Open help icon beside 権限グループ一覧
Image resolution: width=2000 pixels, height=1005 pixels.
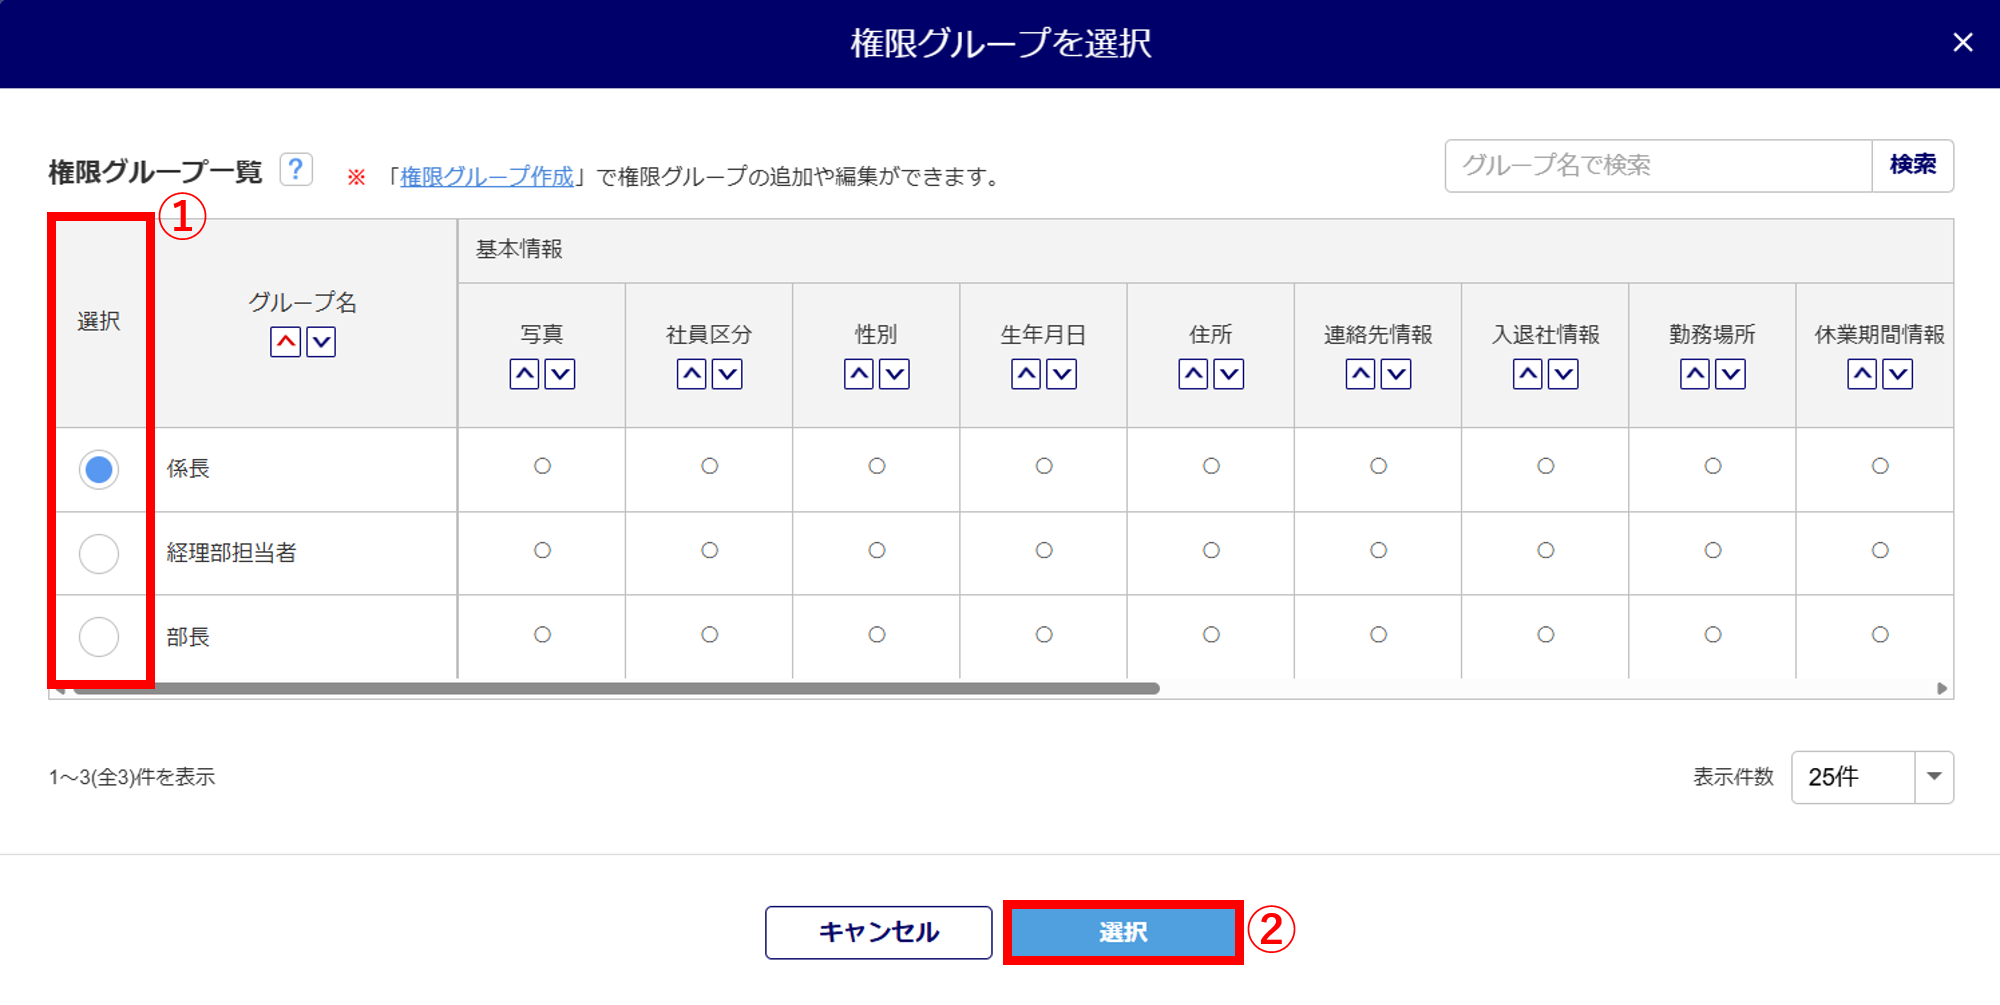click(296, 169)
